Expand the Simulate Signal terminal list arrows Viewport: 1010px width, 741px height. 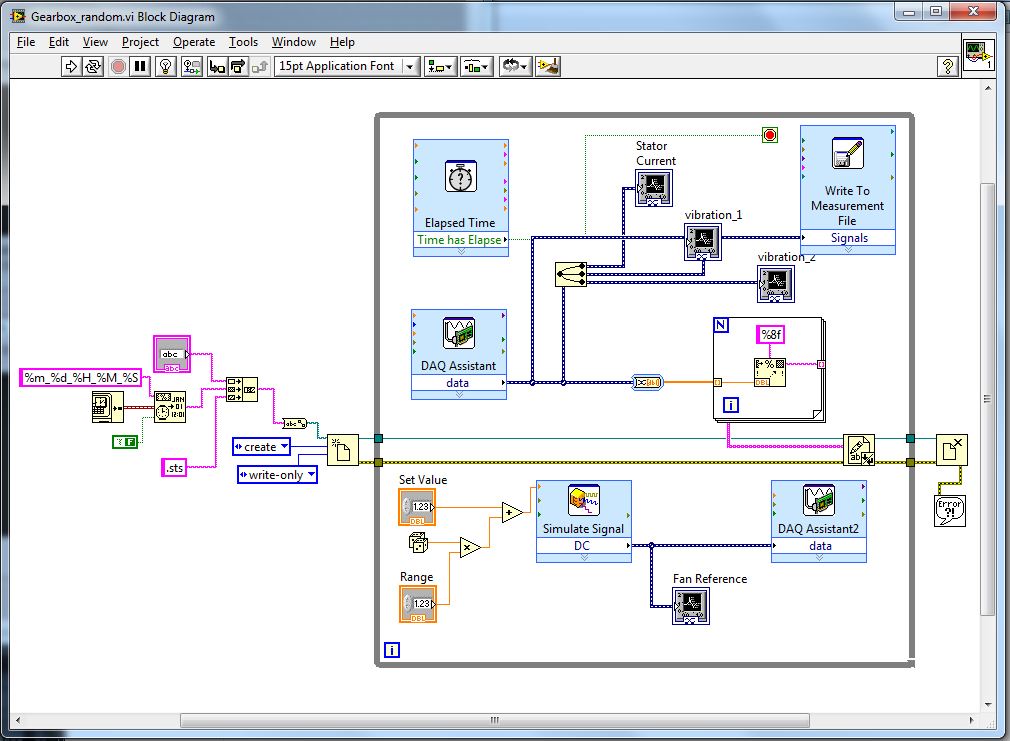pyautogui.click(x=584, y=558)
